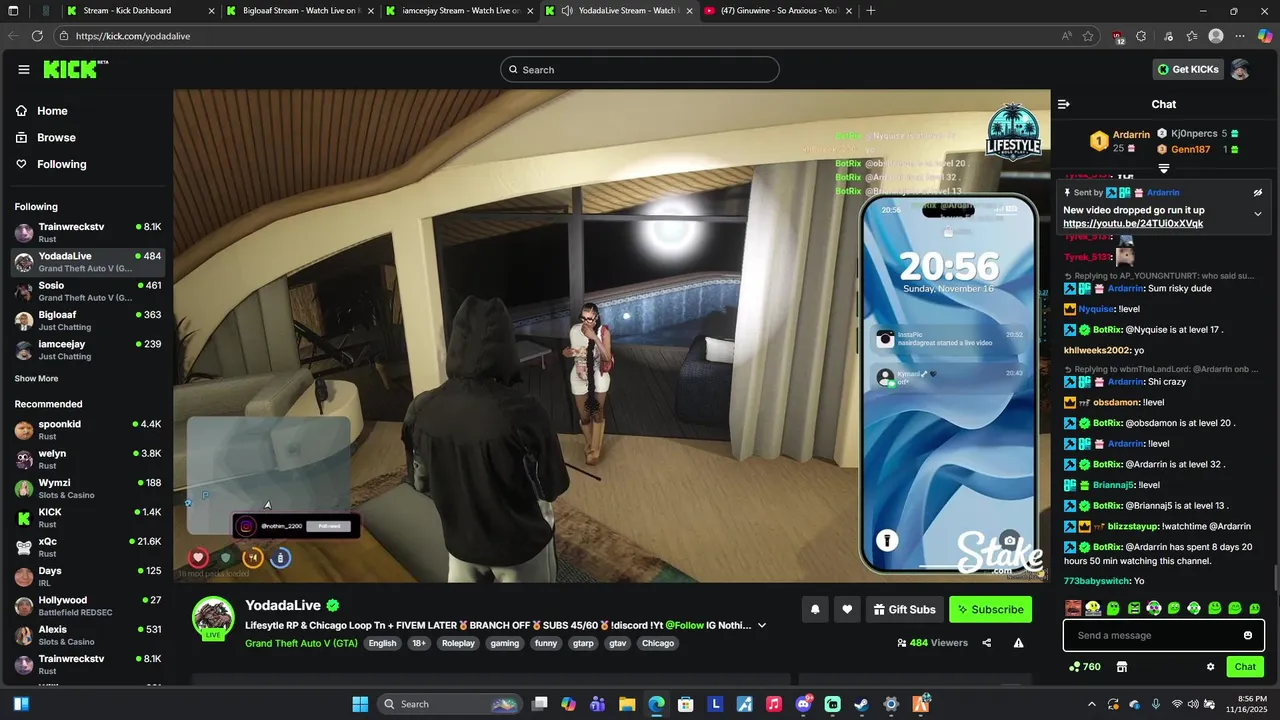Click the 484 Viewers count
The height and width of the screenshot is (720, 1280).
(932, 643)
